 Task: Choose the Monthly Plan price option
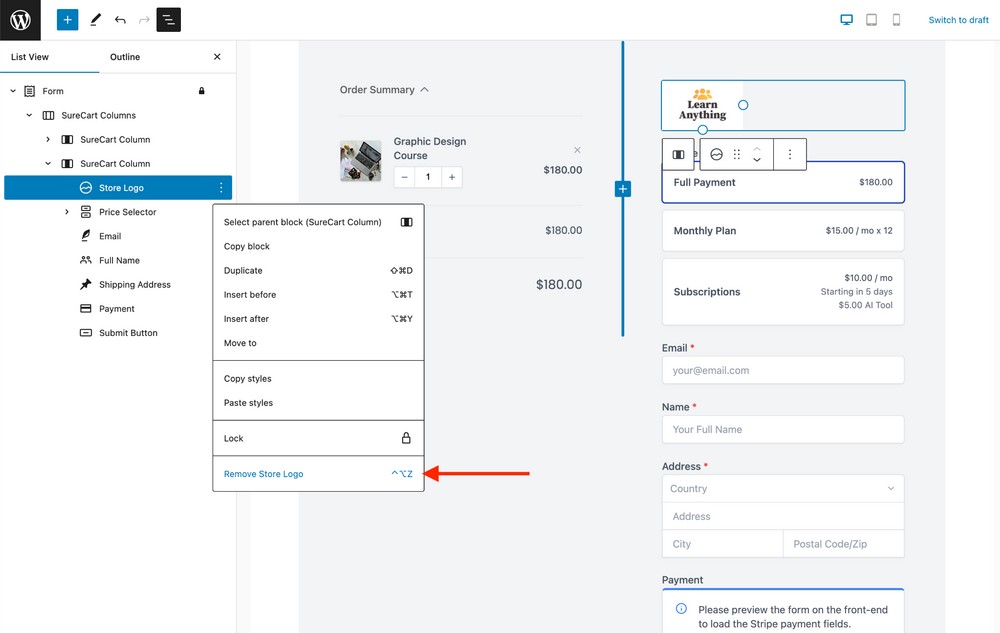click(782, 231)
